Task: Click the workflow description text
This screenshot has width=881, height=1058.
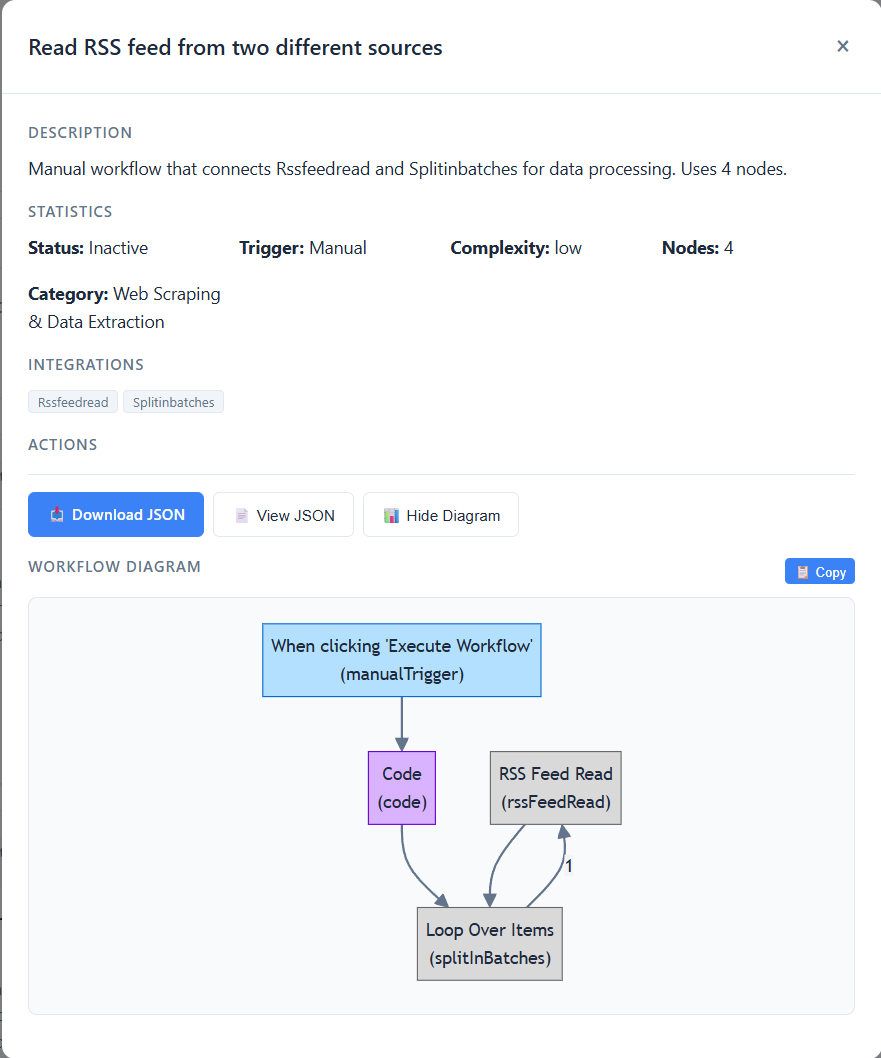Action: [x=407, y=169]
